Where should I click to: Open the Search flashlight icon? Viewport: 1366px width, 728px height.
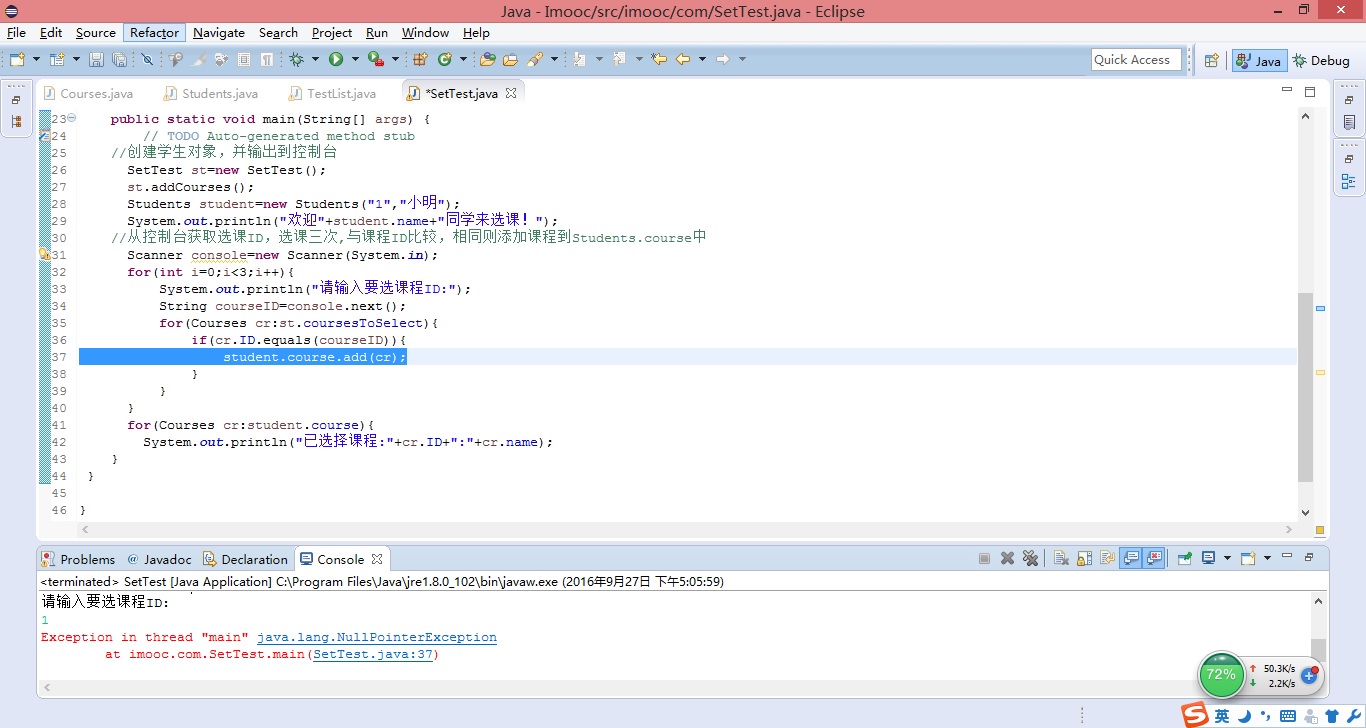(x=537, y=58)
